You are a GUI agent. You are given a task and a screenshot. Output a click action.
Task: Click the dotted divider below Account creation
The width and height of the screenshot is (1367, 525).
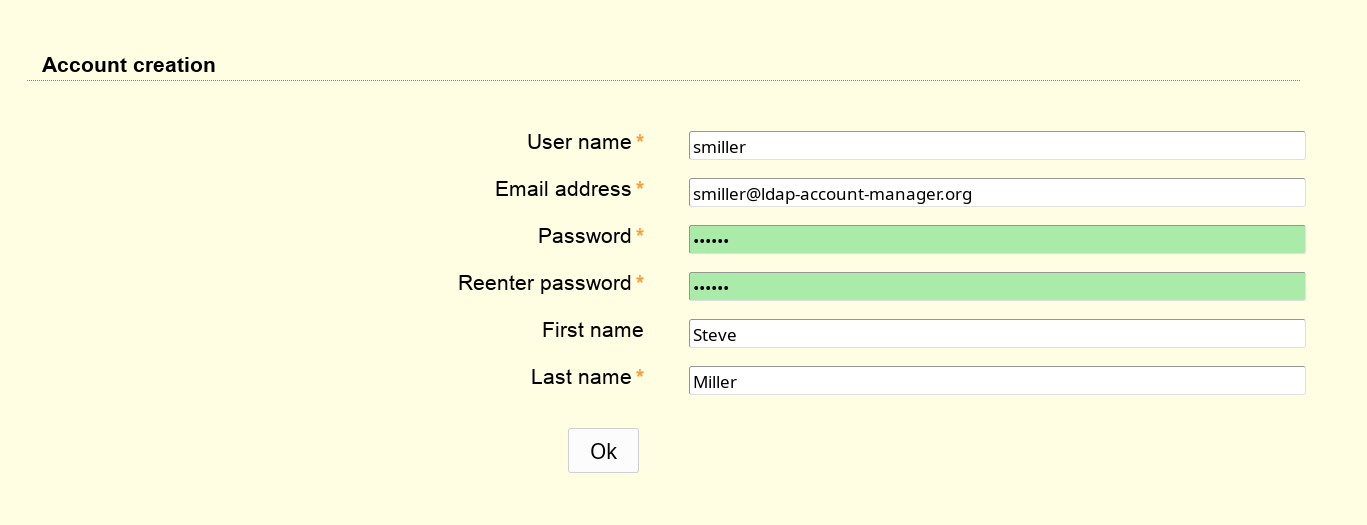pyautogui.click(x=662, y=80)
